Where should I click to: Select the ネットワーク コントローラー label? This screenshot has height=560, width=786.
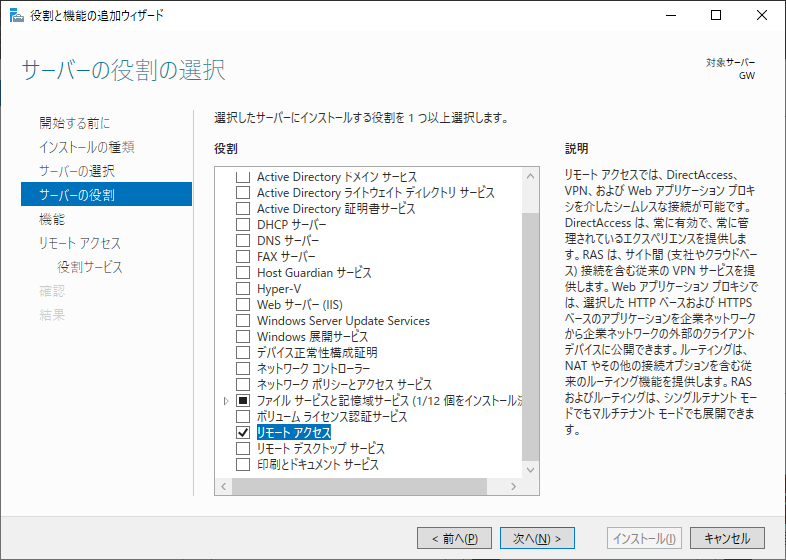[314, 368]
